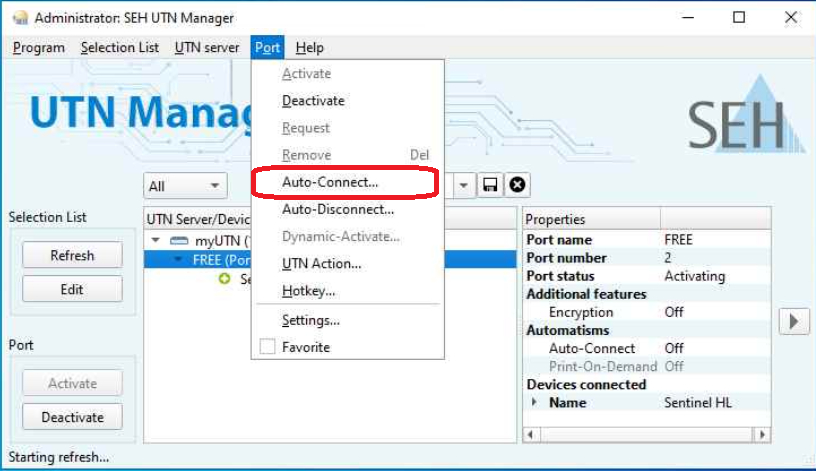The width and height of the screenshot is (816, 471).
Task: Open the All filter dropdown
Action: click(x=185, y=186)
